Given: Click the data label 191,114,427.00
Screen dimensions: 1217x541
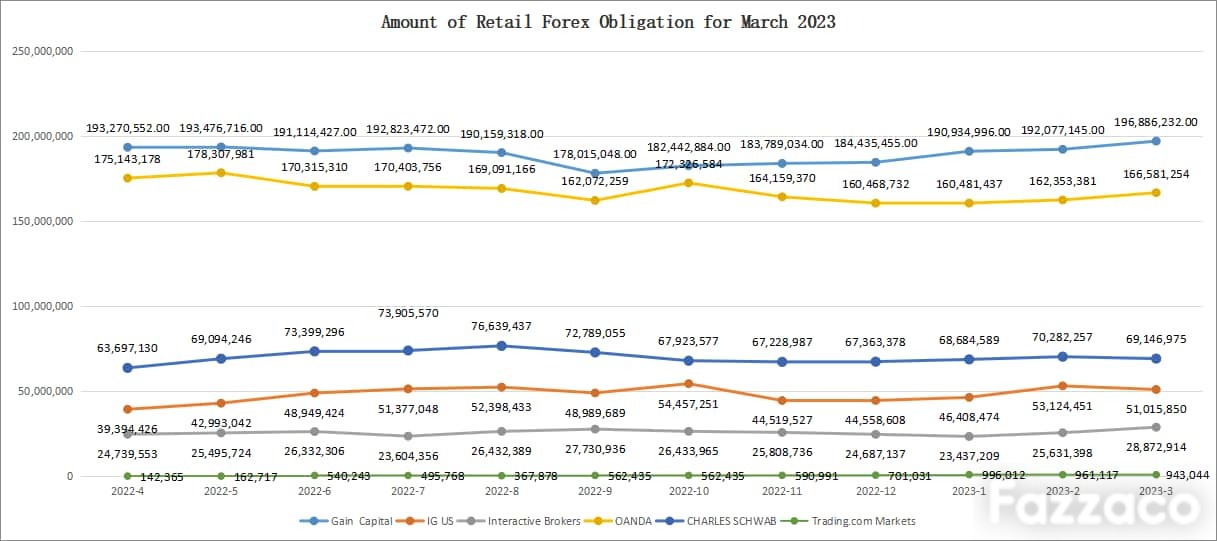Looking at the screenshot, I should point(315,130).
